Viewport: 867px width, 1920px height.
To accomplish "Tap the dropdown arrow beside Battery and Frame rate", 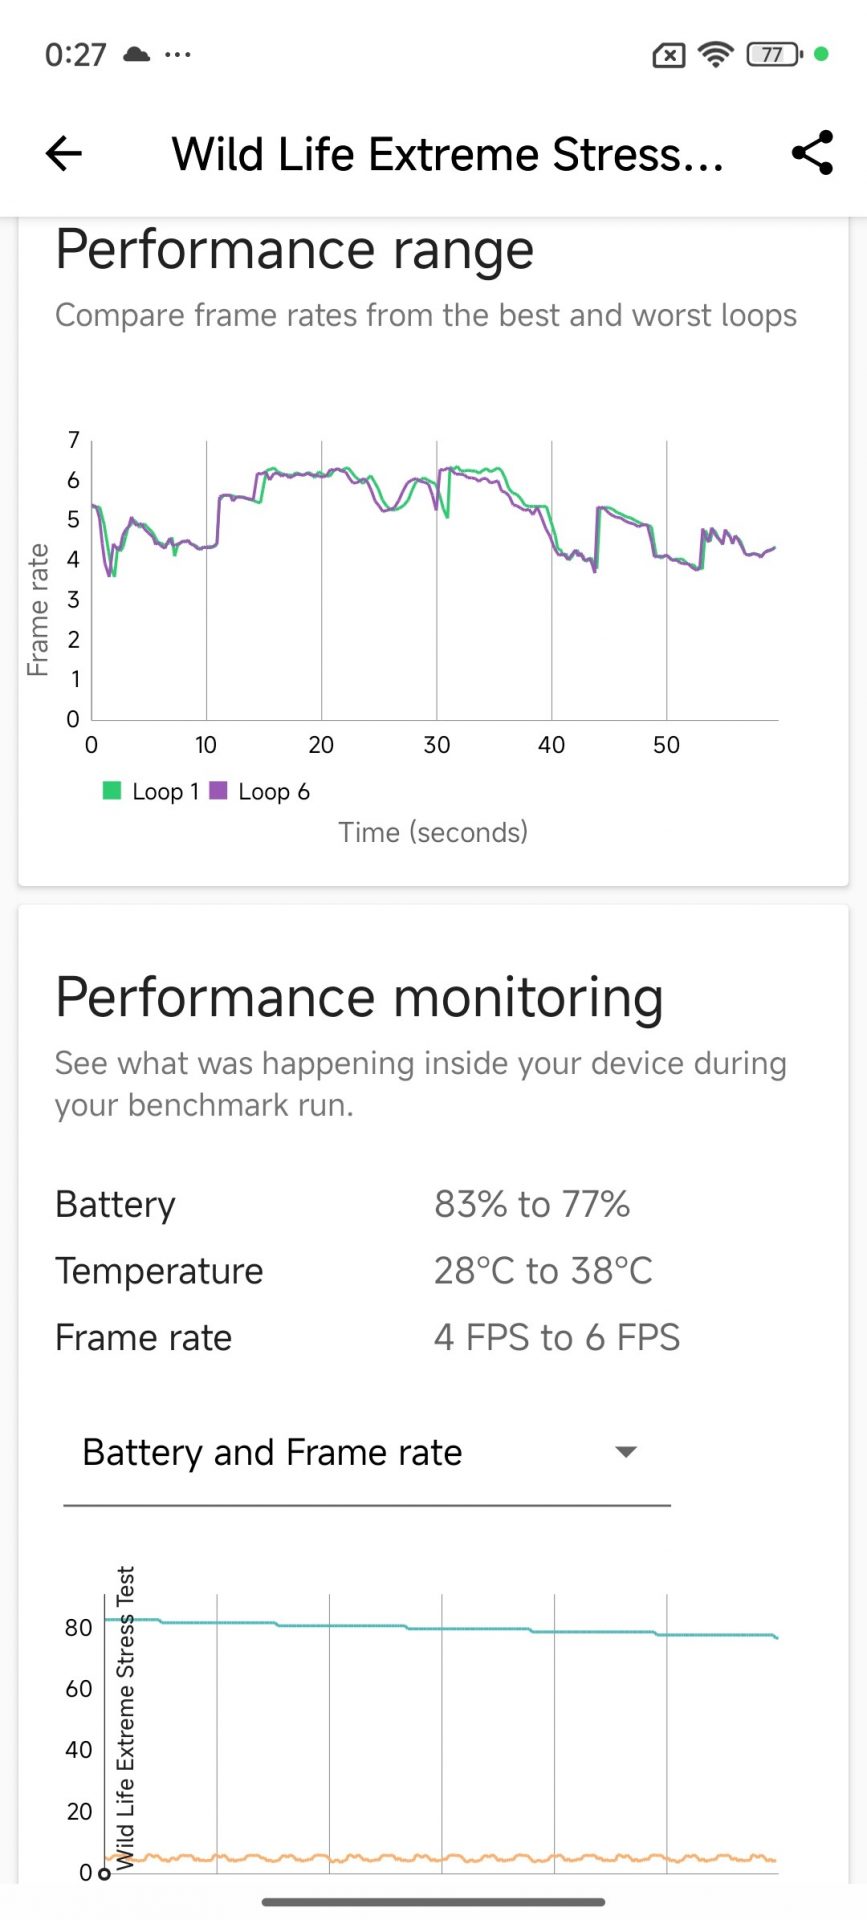I will [626, 1452].
